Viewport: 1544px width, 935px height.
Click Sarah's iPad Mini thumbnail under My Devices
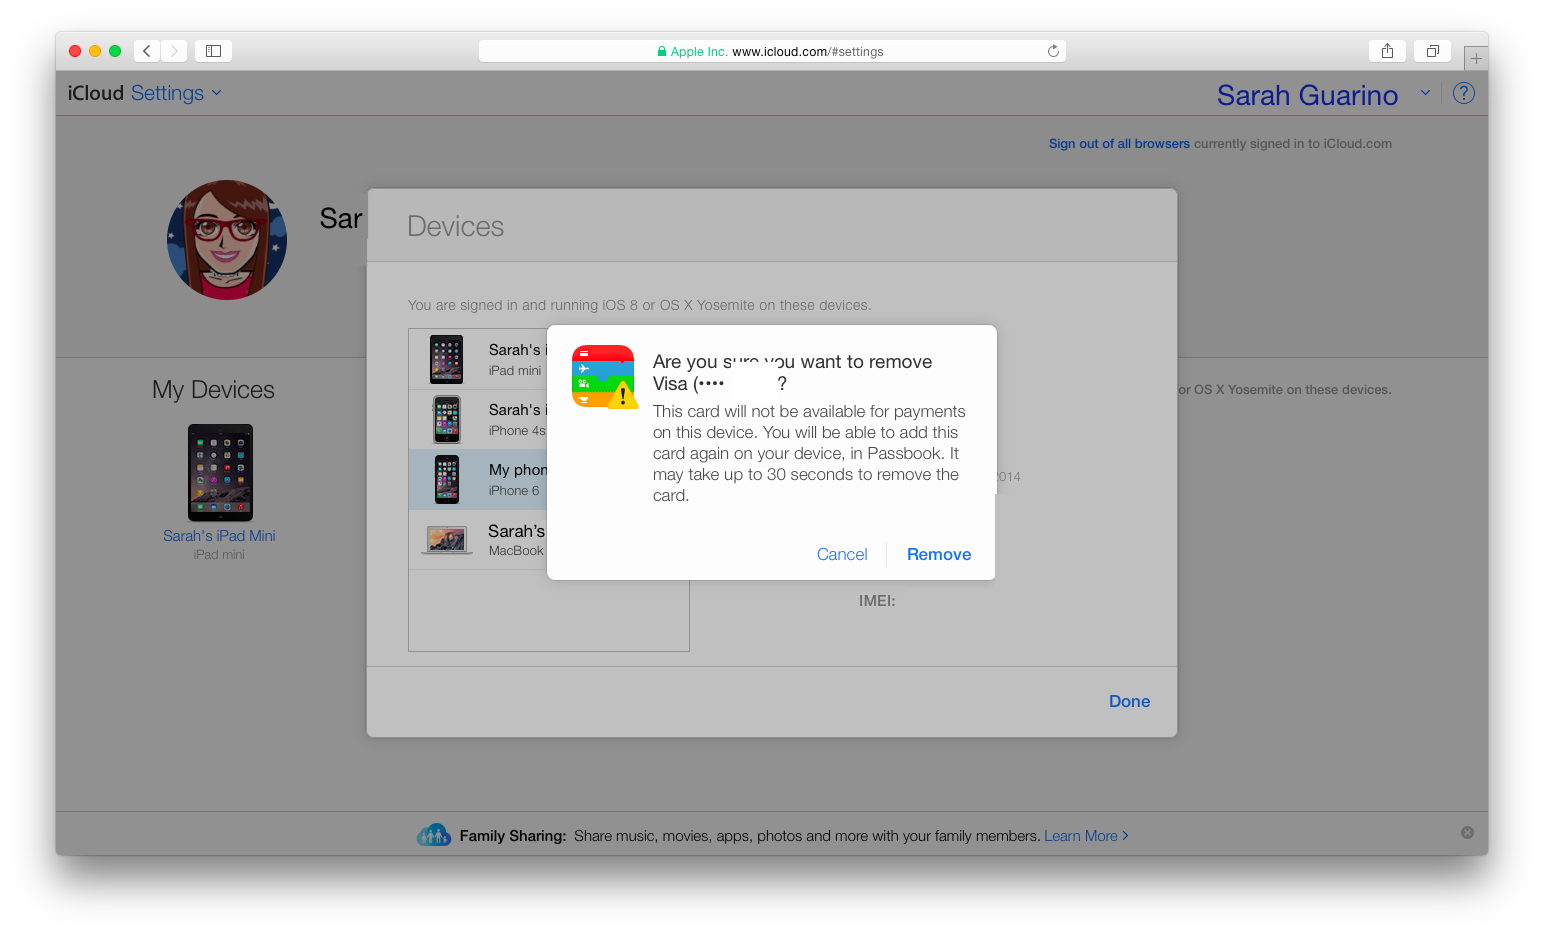pyautogui.click(x=220, y=473)
